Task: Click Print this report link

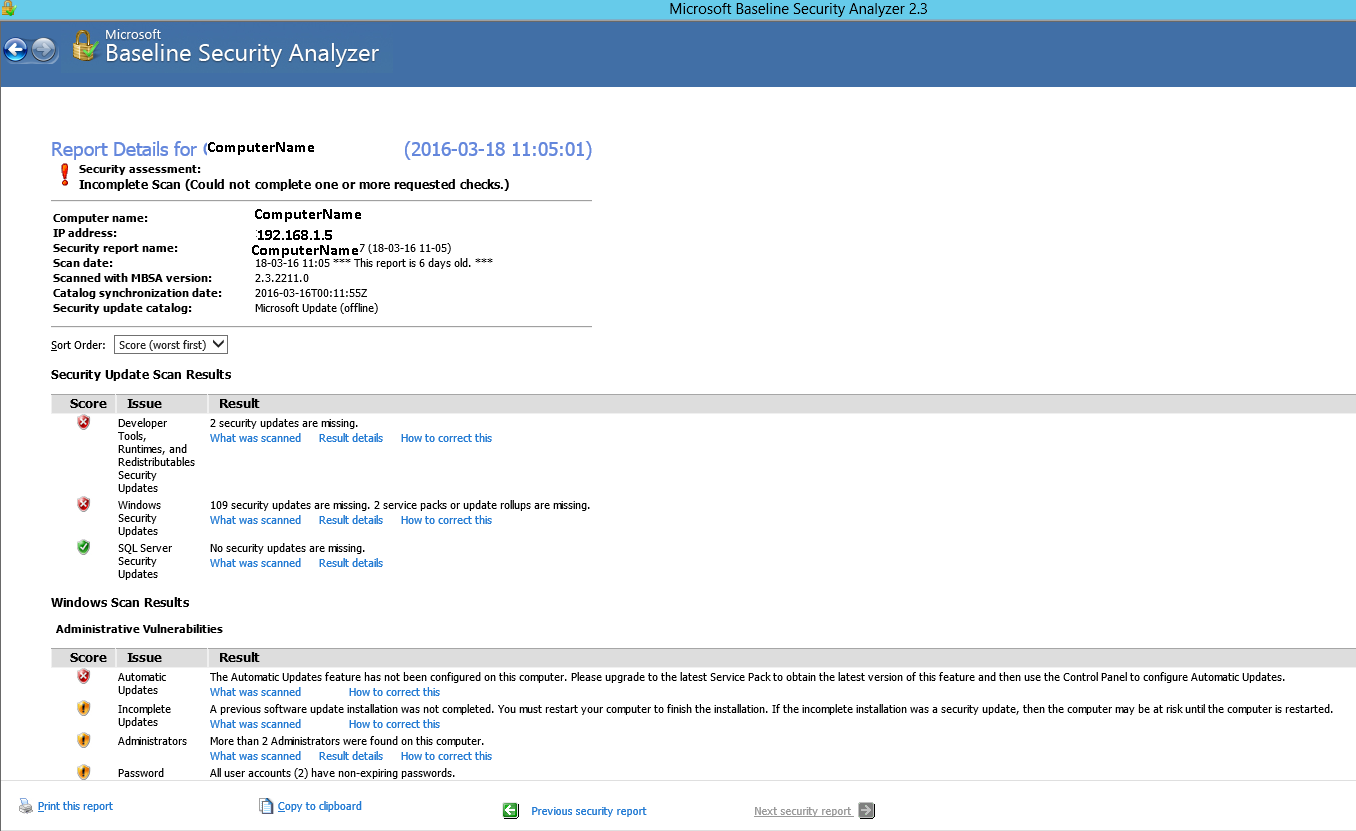Action: click(75, 806)
